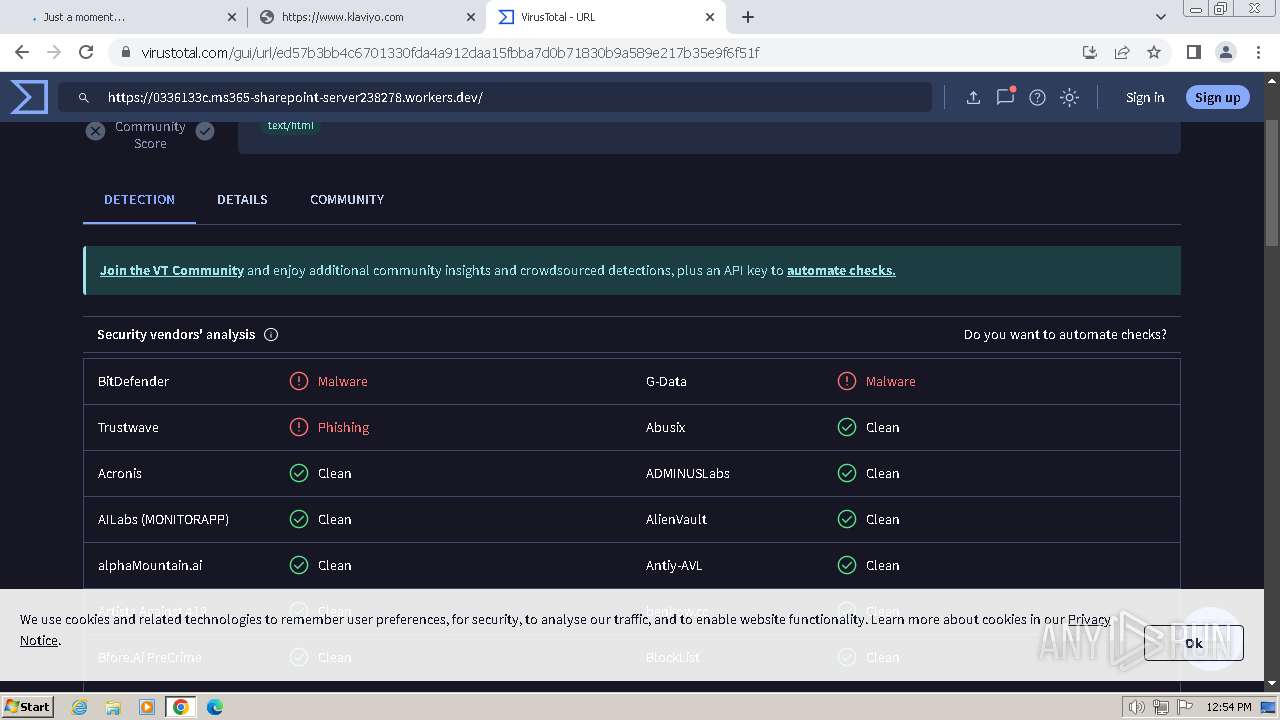Follow the Join the VT Community link
This screenshot has height=720, width=1280.
[172, 270]
